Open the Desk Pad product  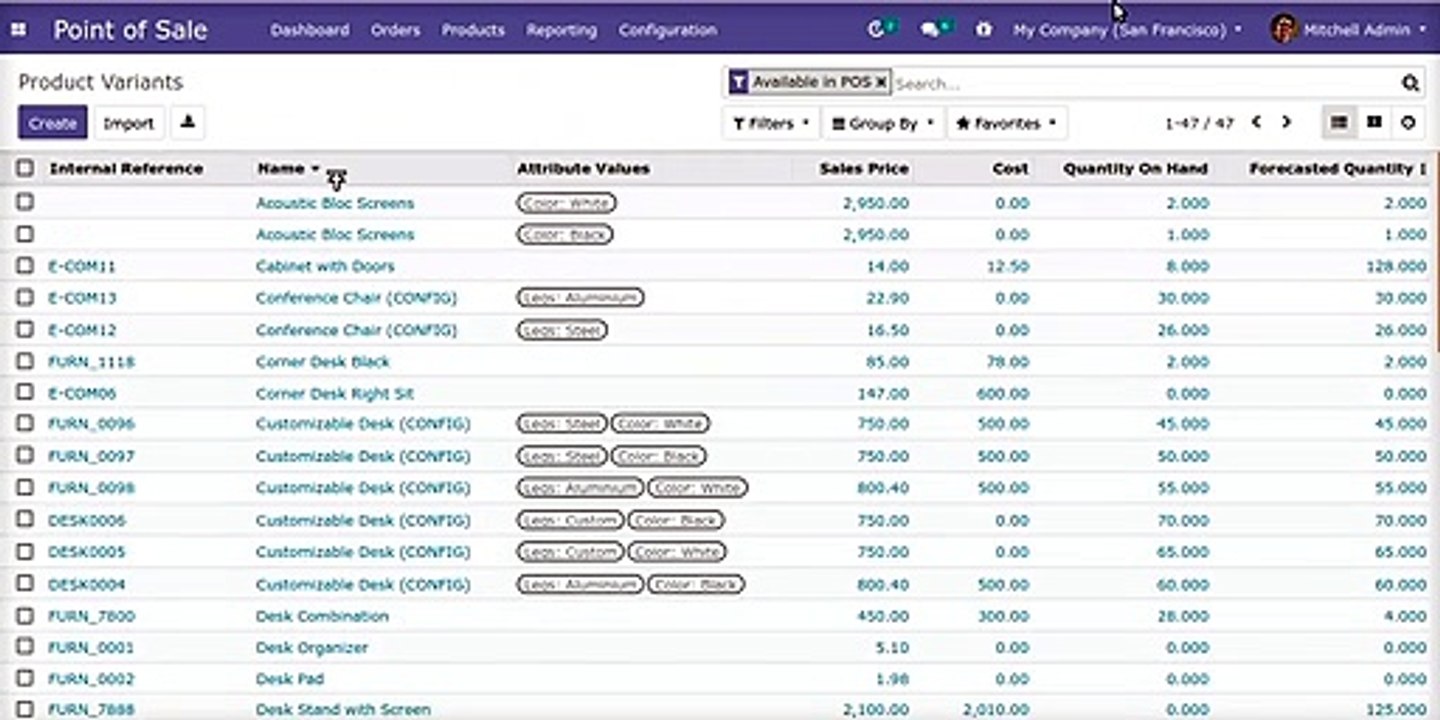click(289, 678)
